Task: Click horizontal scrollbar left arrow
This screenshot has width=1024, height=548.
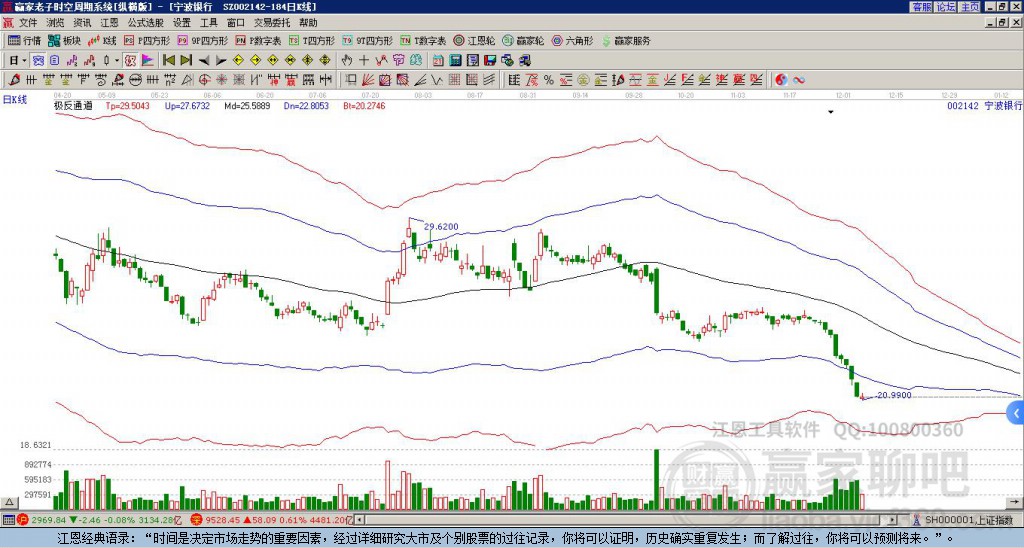Action: [x=359, y=520]
